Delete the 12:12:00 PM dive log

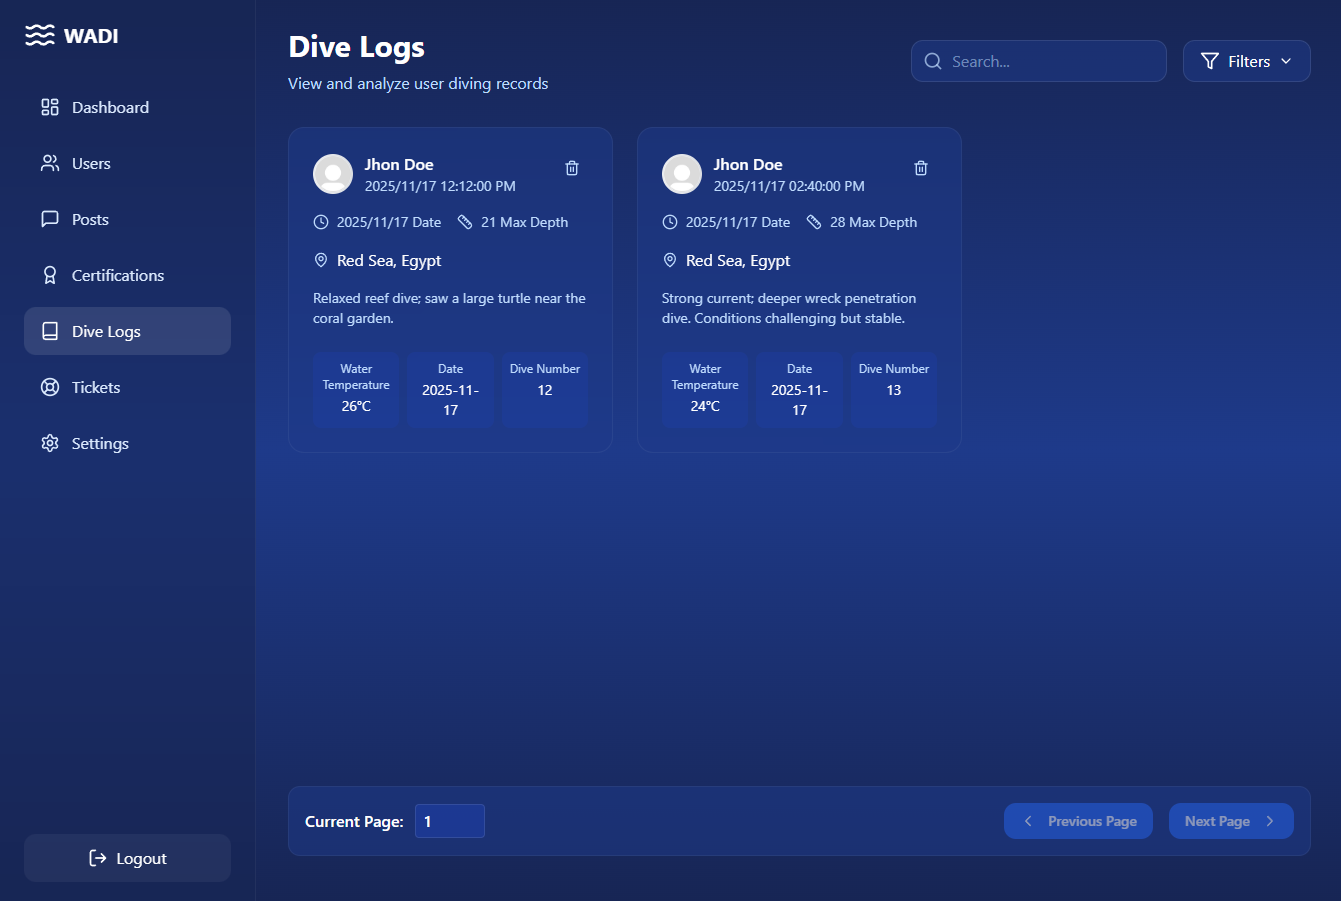coord(572,168)
